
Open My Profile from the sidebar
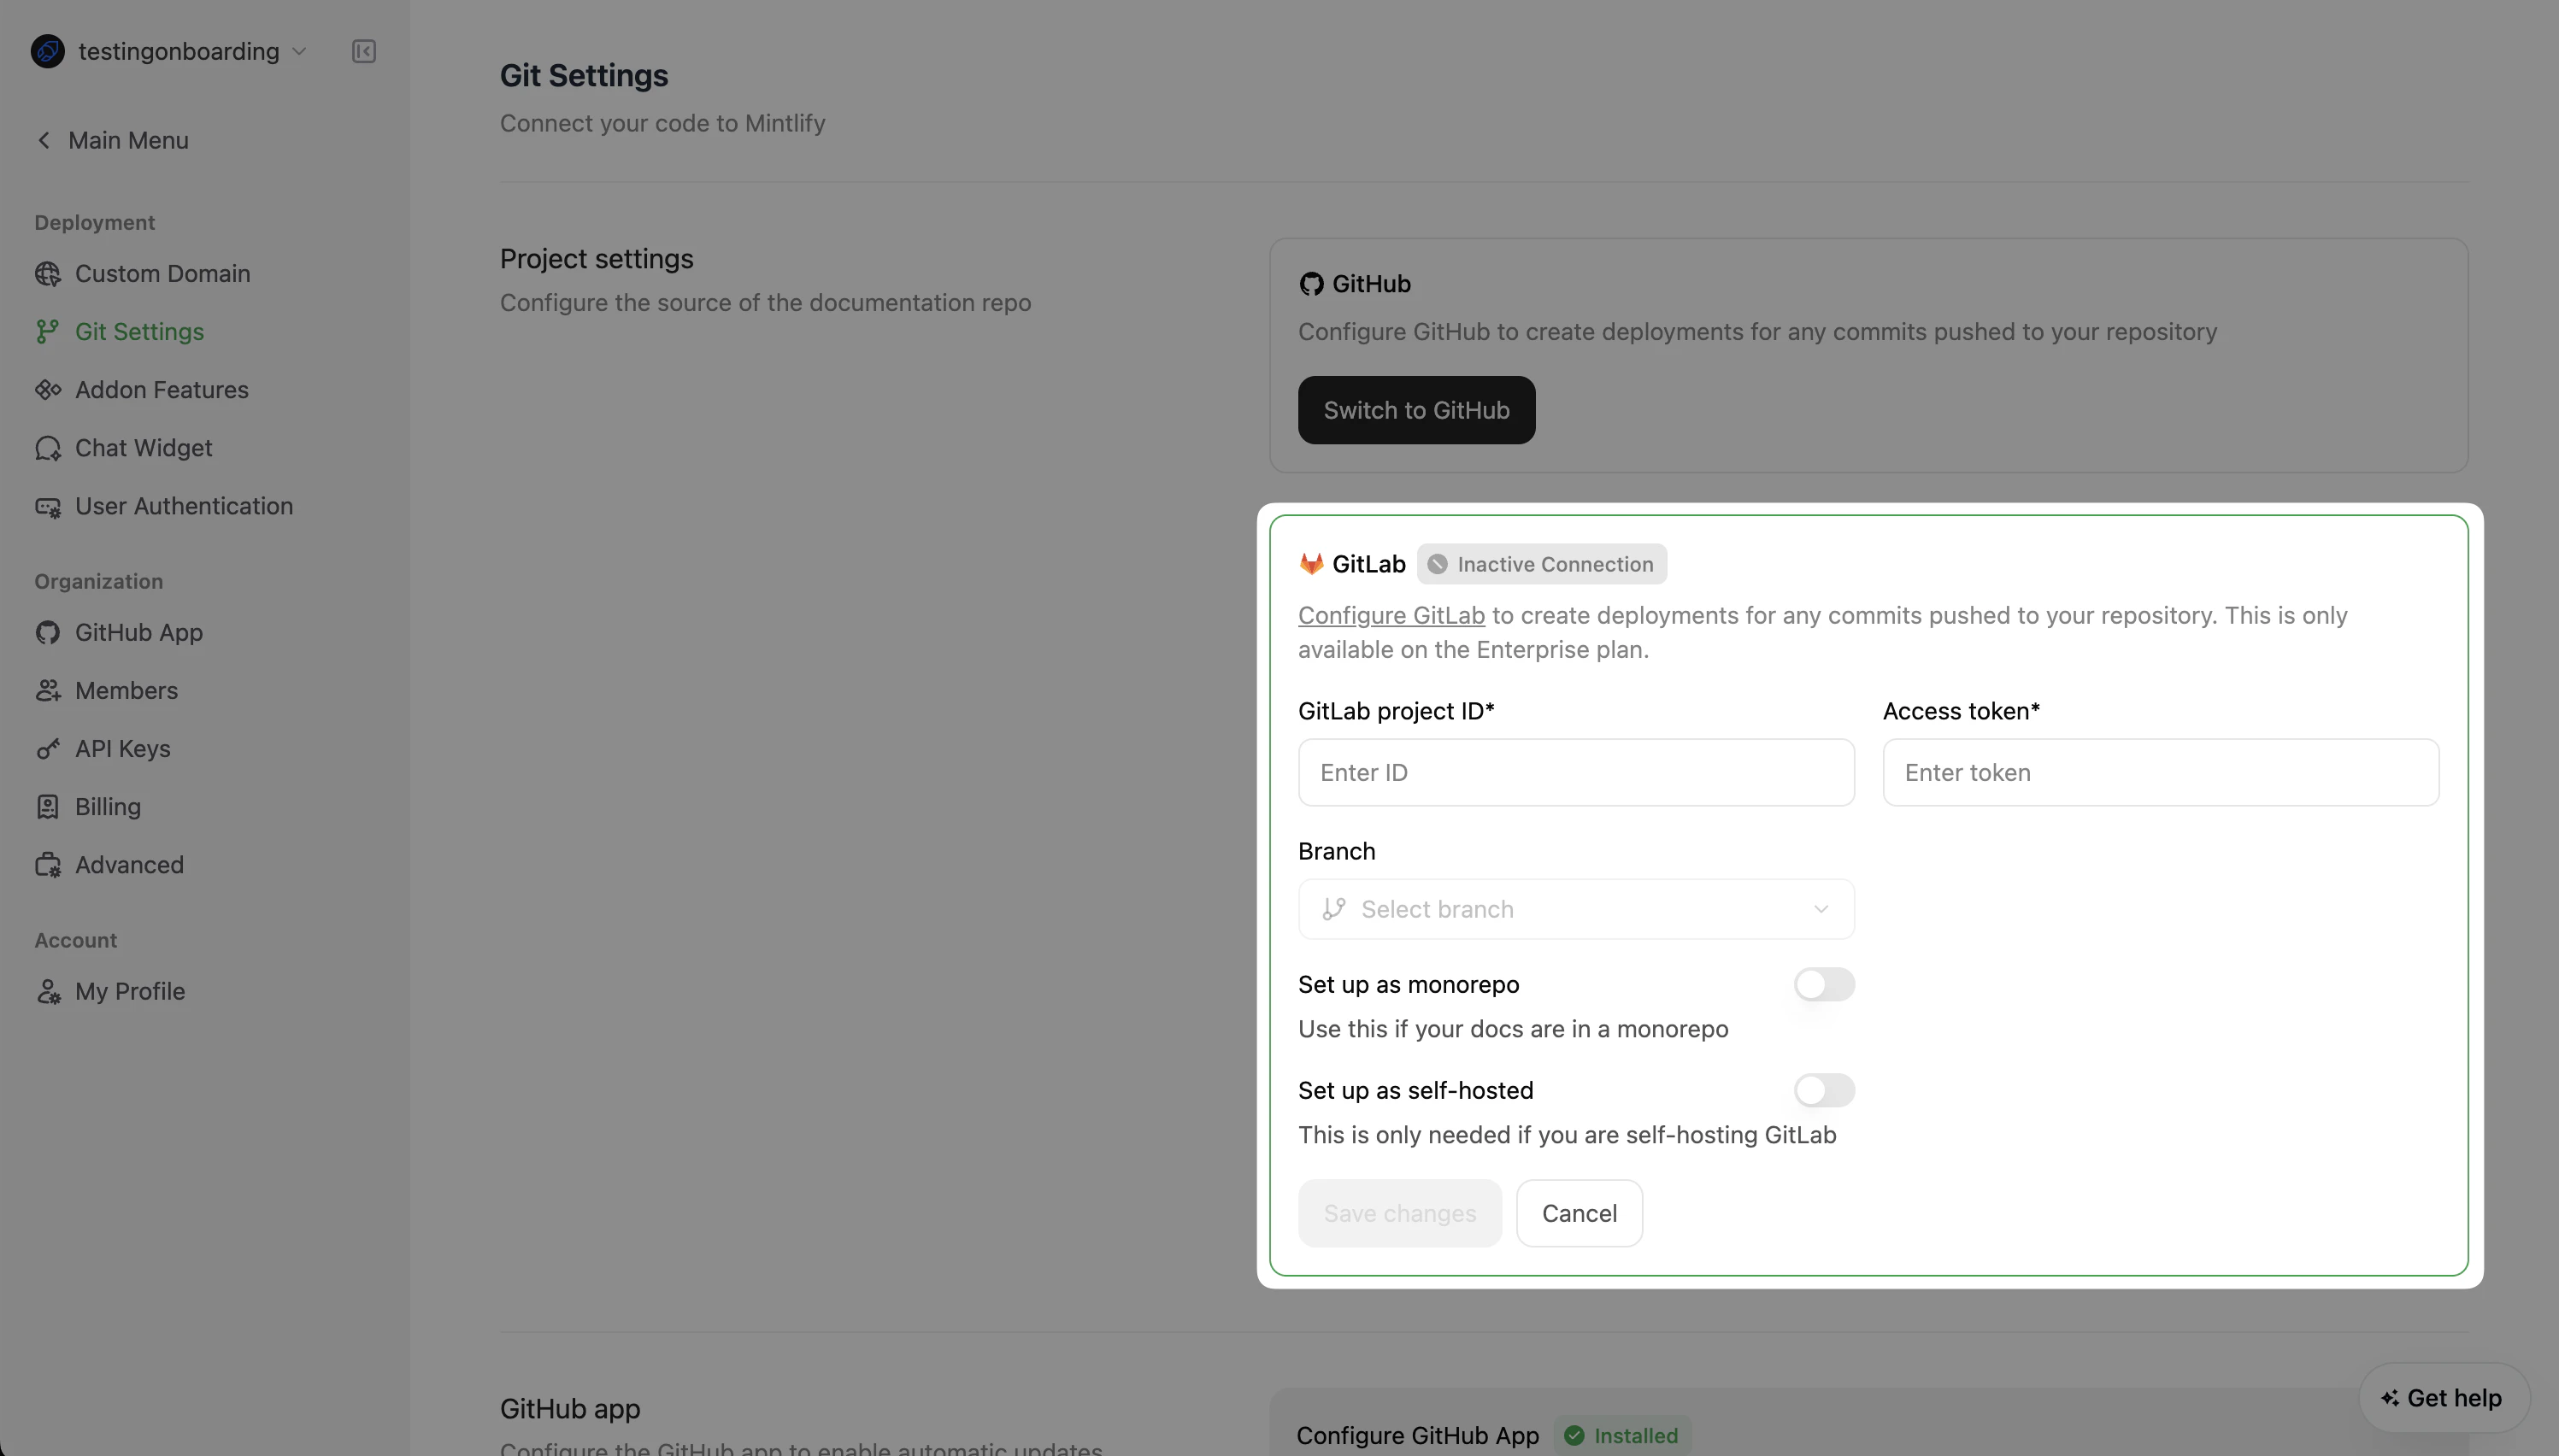(130, 991)
